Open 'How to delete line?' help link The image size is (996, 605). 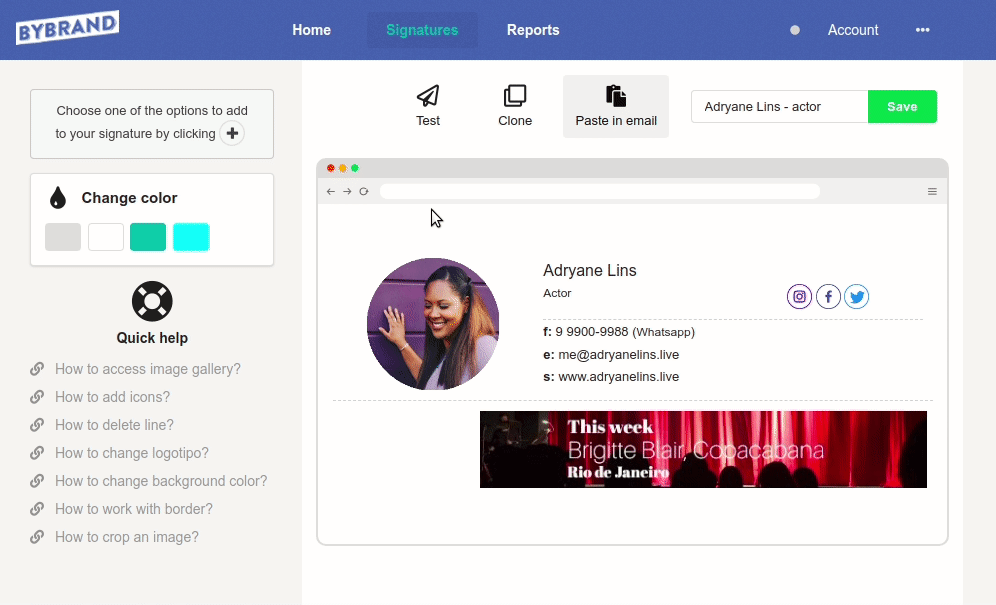click(x=114, y=425)
